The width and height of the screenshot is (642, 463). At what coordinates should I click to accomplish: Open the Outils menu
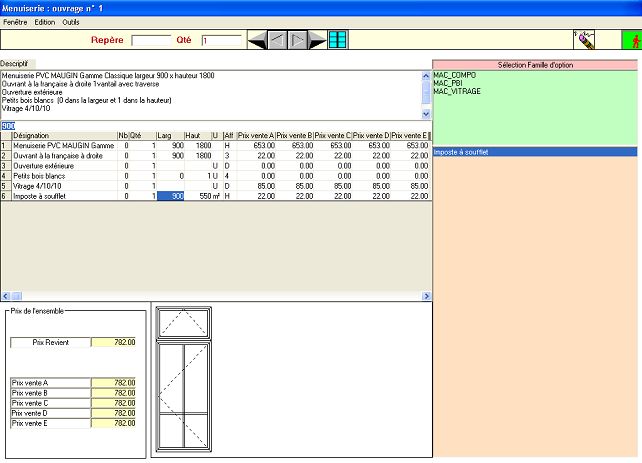[x=71, y=21]
